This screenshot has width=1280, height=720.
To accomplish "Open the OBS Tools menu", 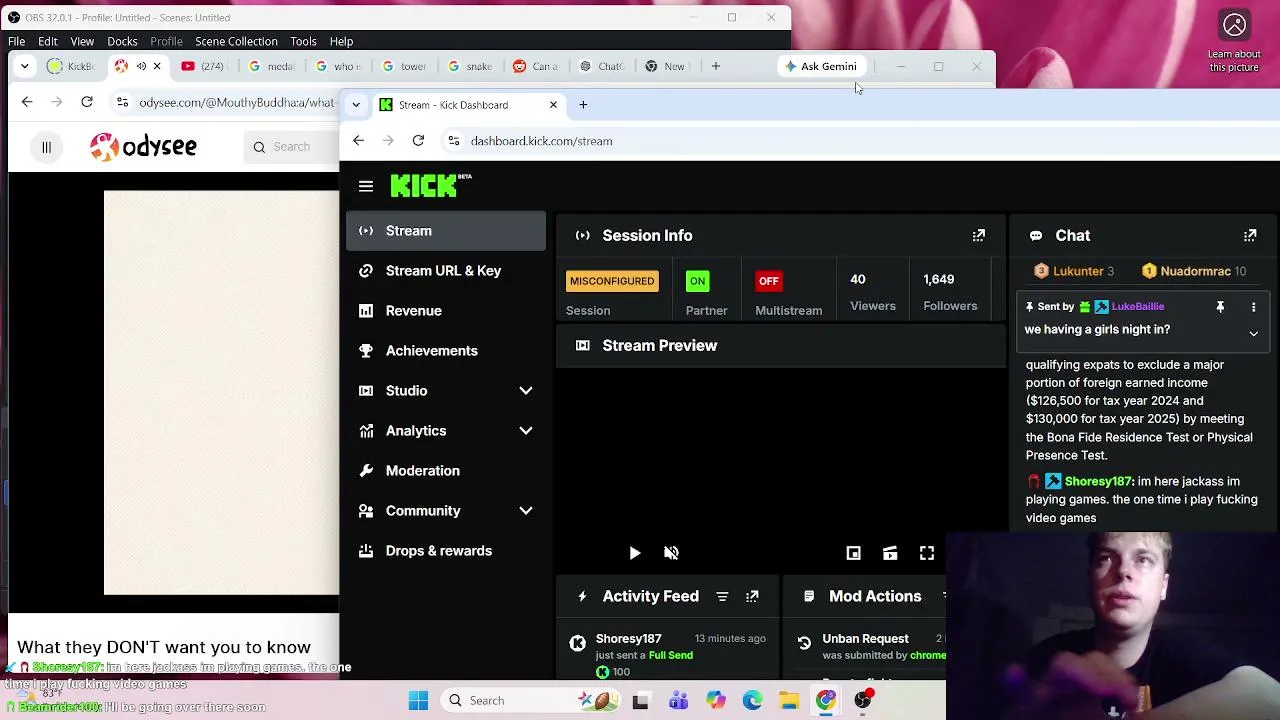I will [303, 41].
